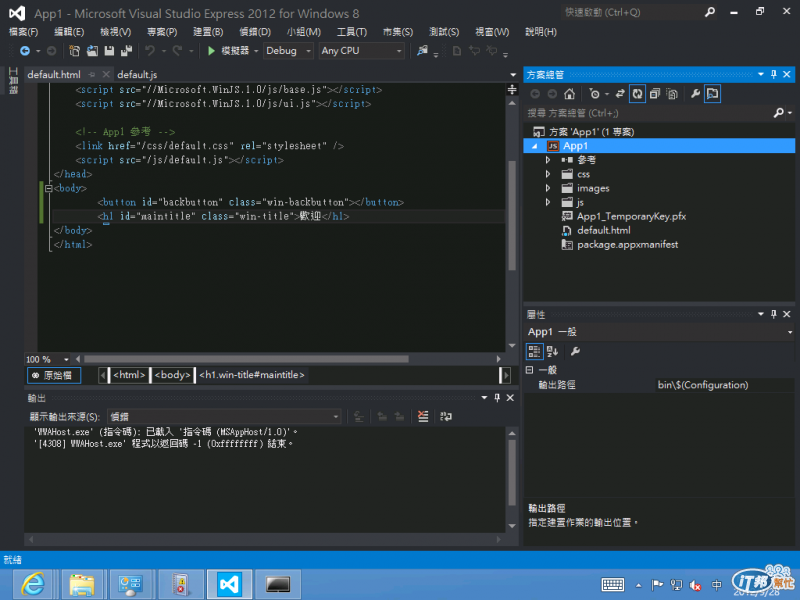Open the 工具(T) Tools menu
800x600 pixels.
tap(352, 32)
